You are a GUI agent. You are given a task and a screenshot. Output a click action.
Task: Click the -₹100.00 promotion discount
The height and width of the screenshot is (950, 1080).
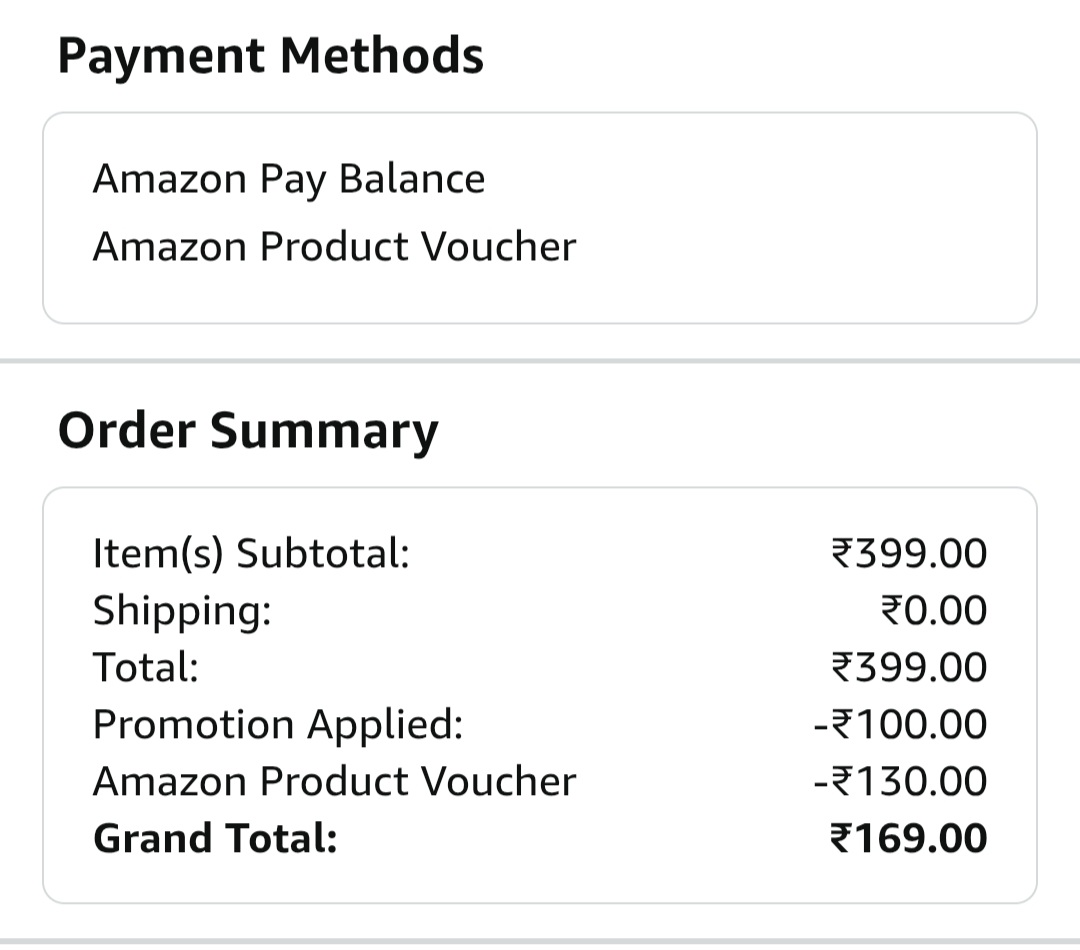pos(901,723)
